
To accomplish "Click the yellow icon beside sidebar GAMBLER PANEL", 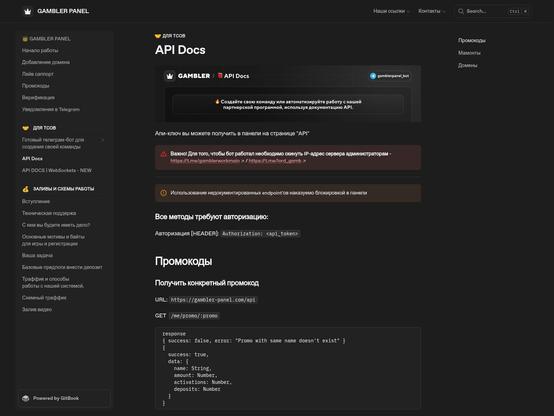I will (25, 39).
